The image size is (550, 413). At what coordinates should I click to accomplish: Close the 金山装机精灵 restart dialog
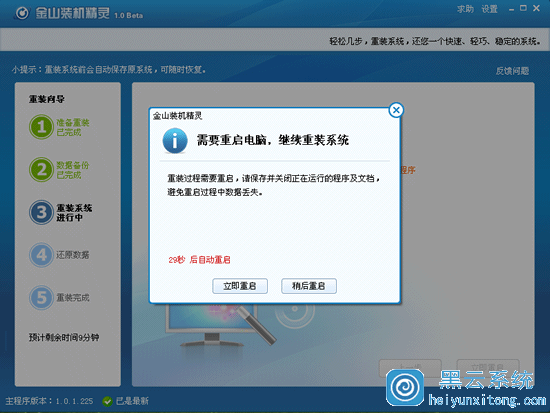[x=396, y=110]
